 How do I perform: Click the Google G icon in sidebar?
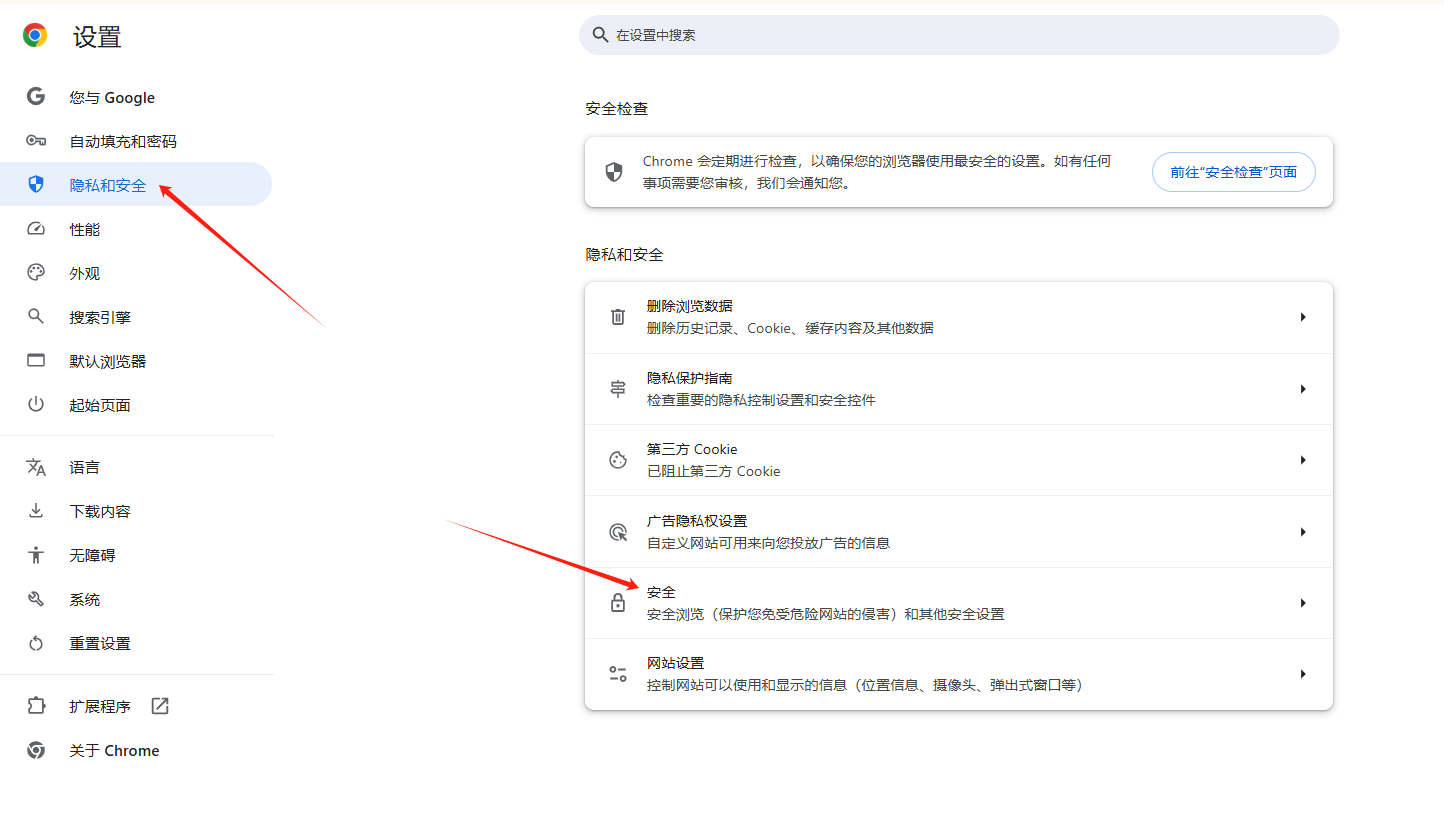coord(36,97)
